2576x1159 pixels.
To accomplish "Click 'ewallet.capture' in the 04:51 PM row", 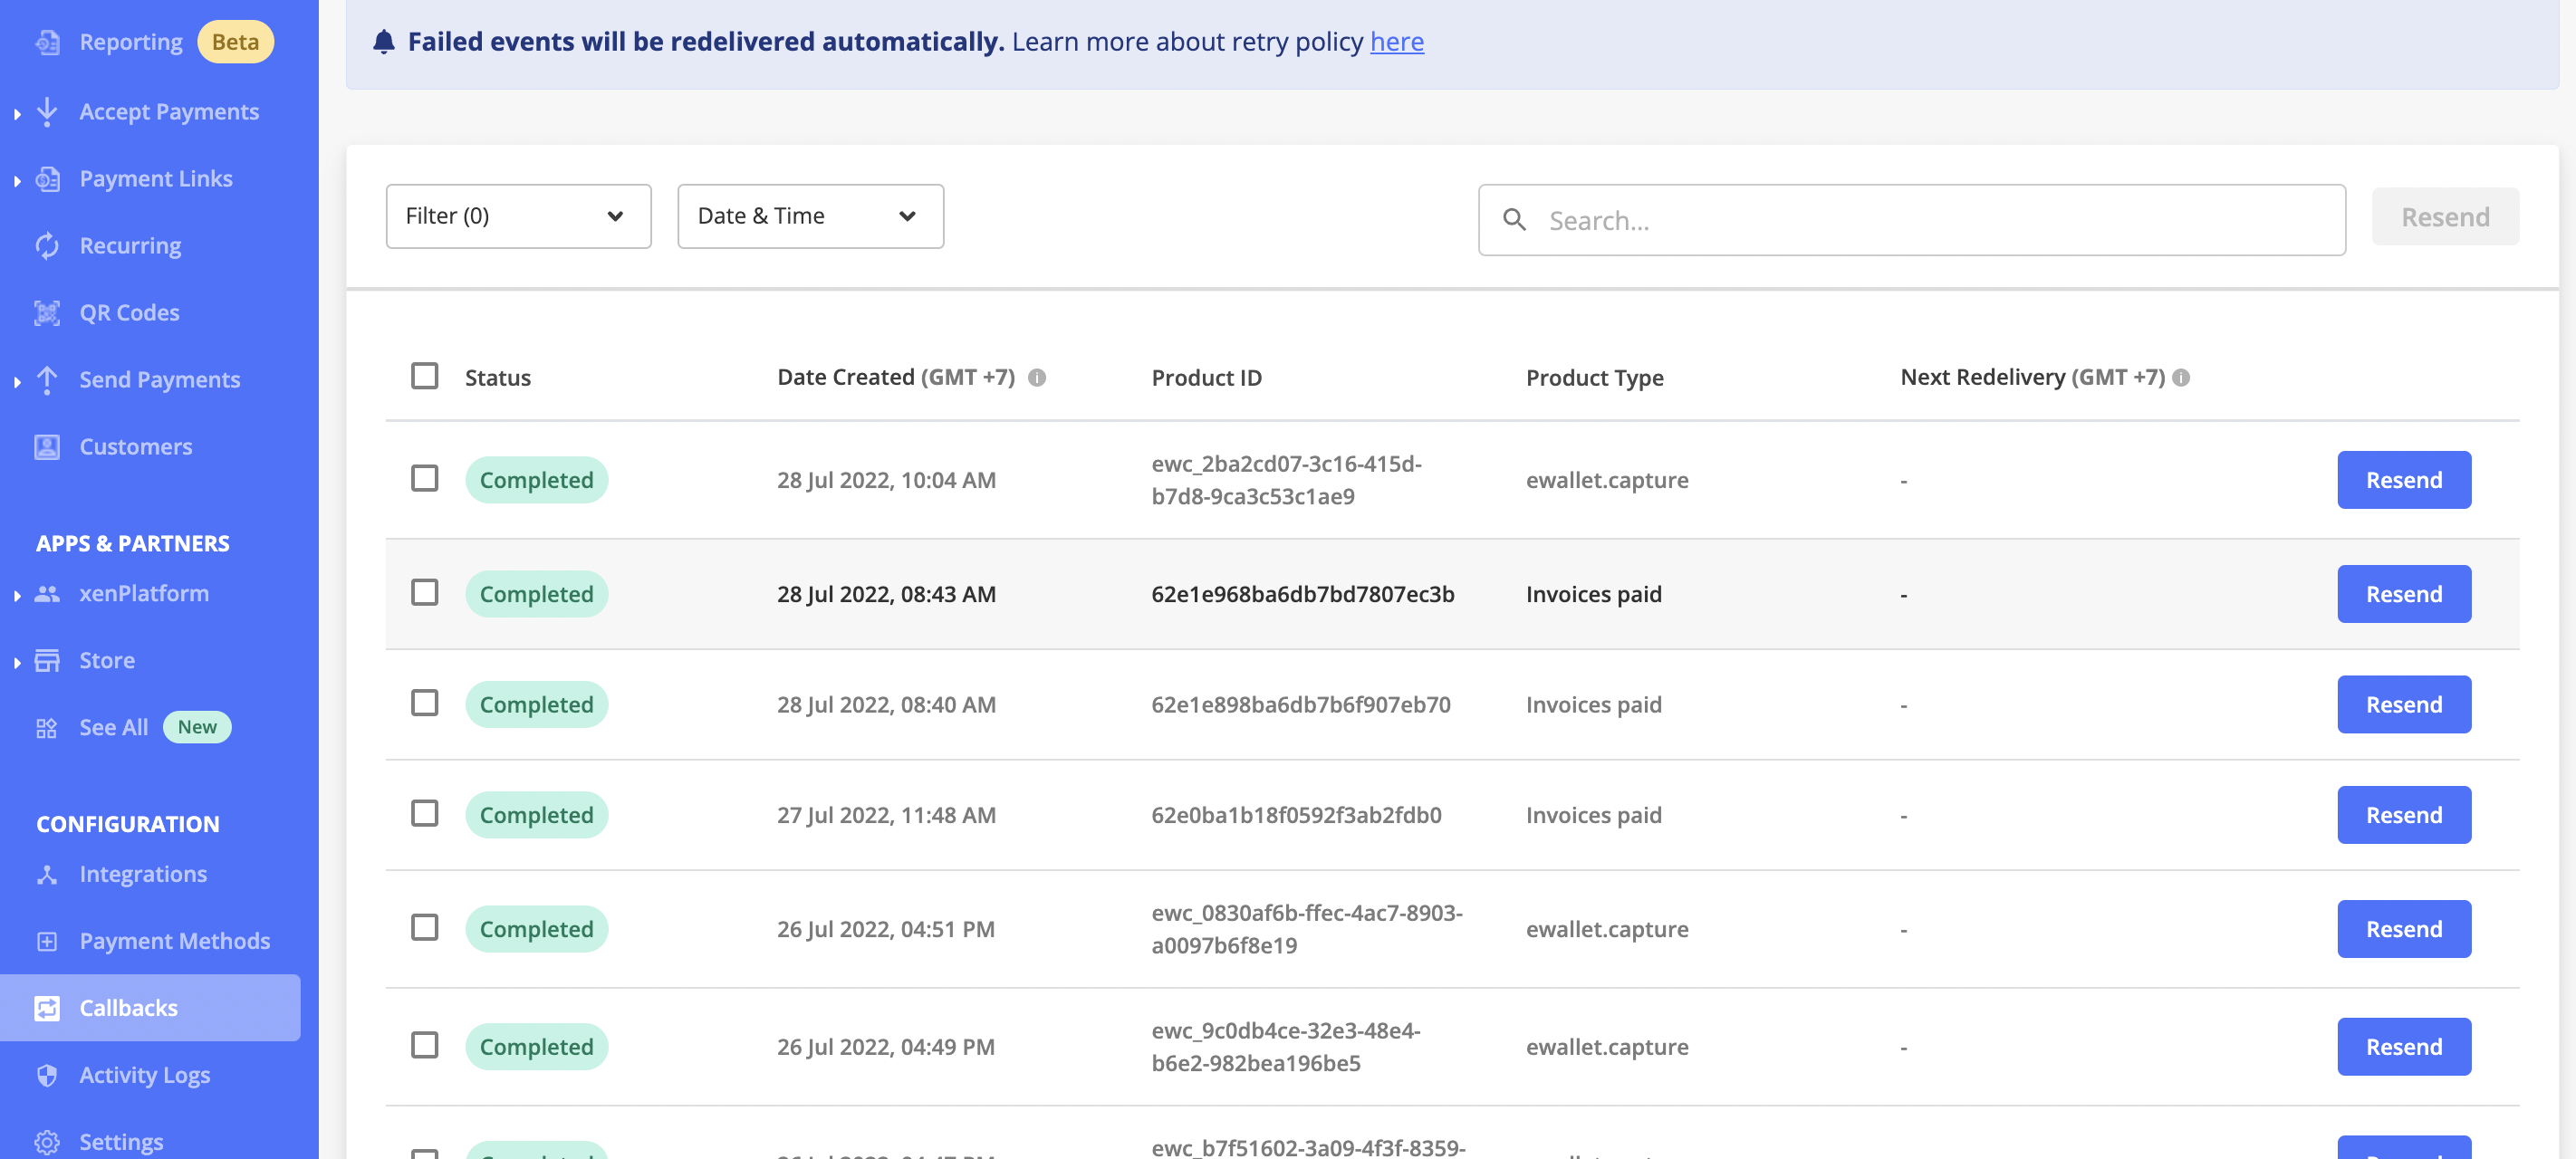I will pyautogui.click(x=1607, y=929).
